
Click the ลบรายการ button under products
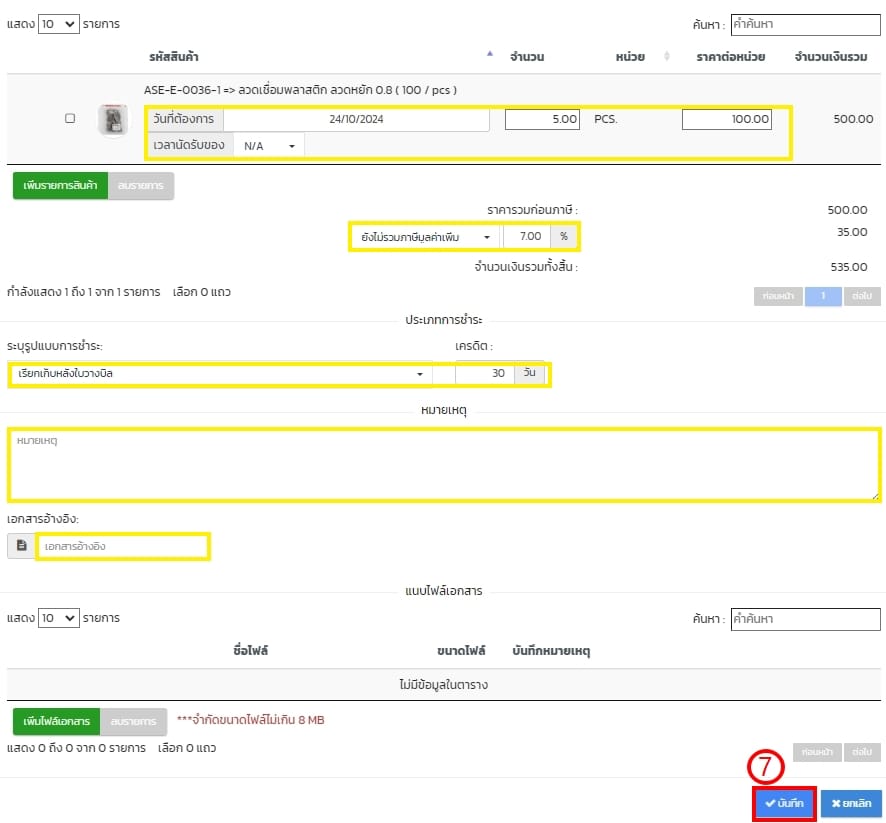click(x=141, y=187)
